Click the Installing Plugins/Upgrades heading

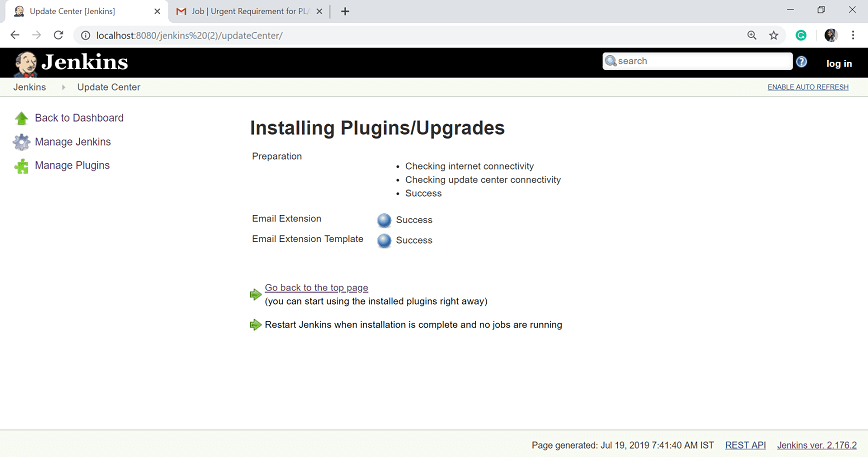tap(377, 128)
